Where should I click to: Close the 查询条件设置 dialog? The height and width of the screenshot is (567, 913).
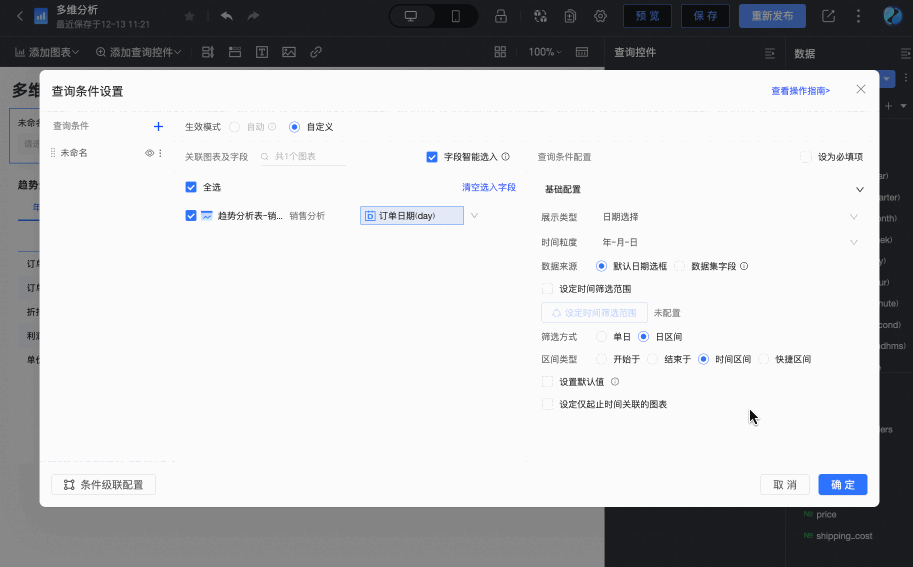(x=861, y=89)
